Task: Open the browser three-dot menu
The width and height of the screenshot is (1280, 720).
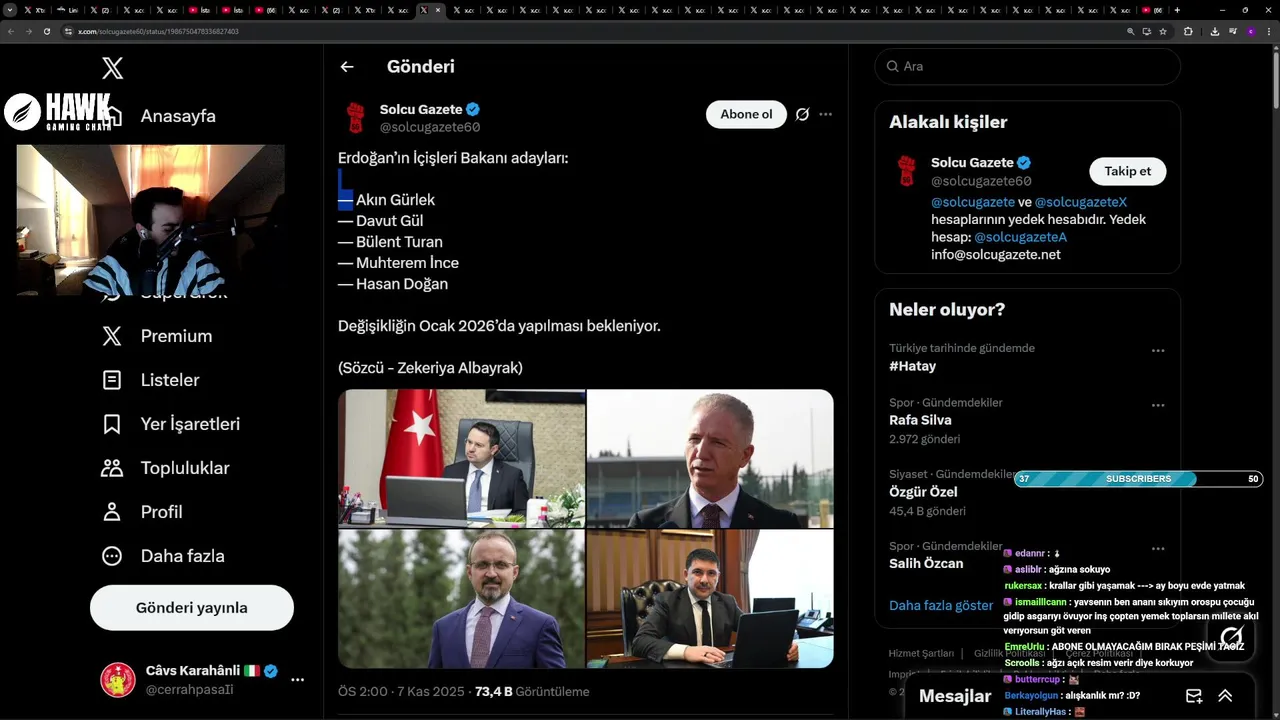Action: pyautogui.click(x=1268, y=31)
